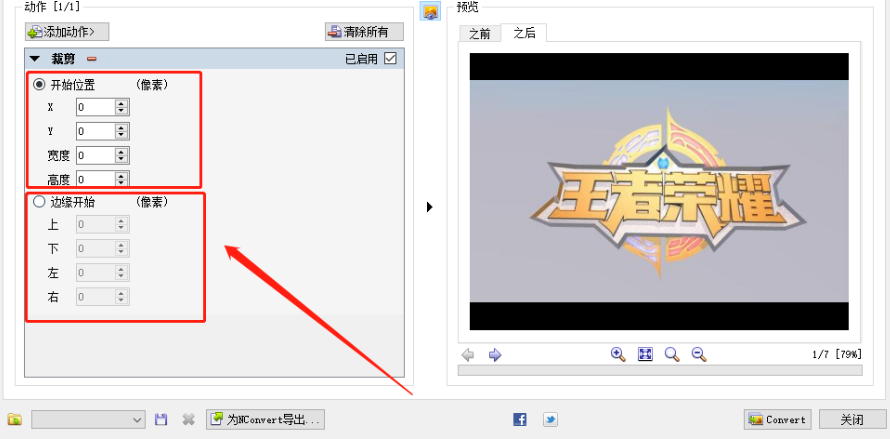
Task: Click the disabled 左 margin field
Action: coord(103,273)
